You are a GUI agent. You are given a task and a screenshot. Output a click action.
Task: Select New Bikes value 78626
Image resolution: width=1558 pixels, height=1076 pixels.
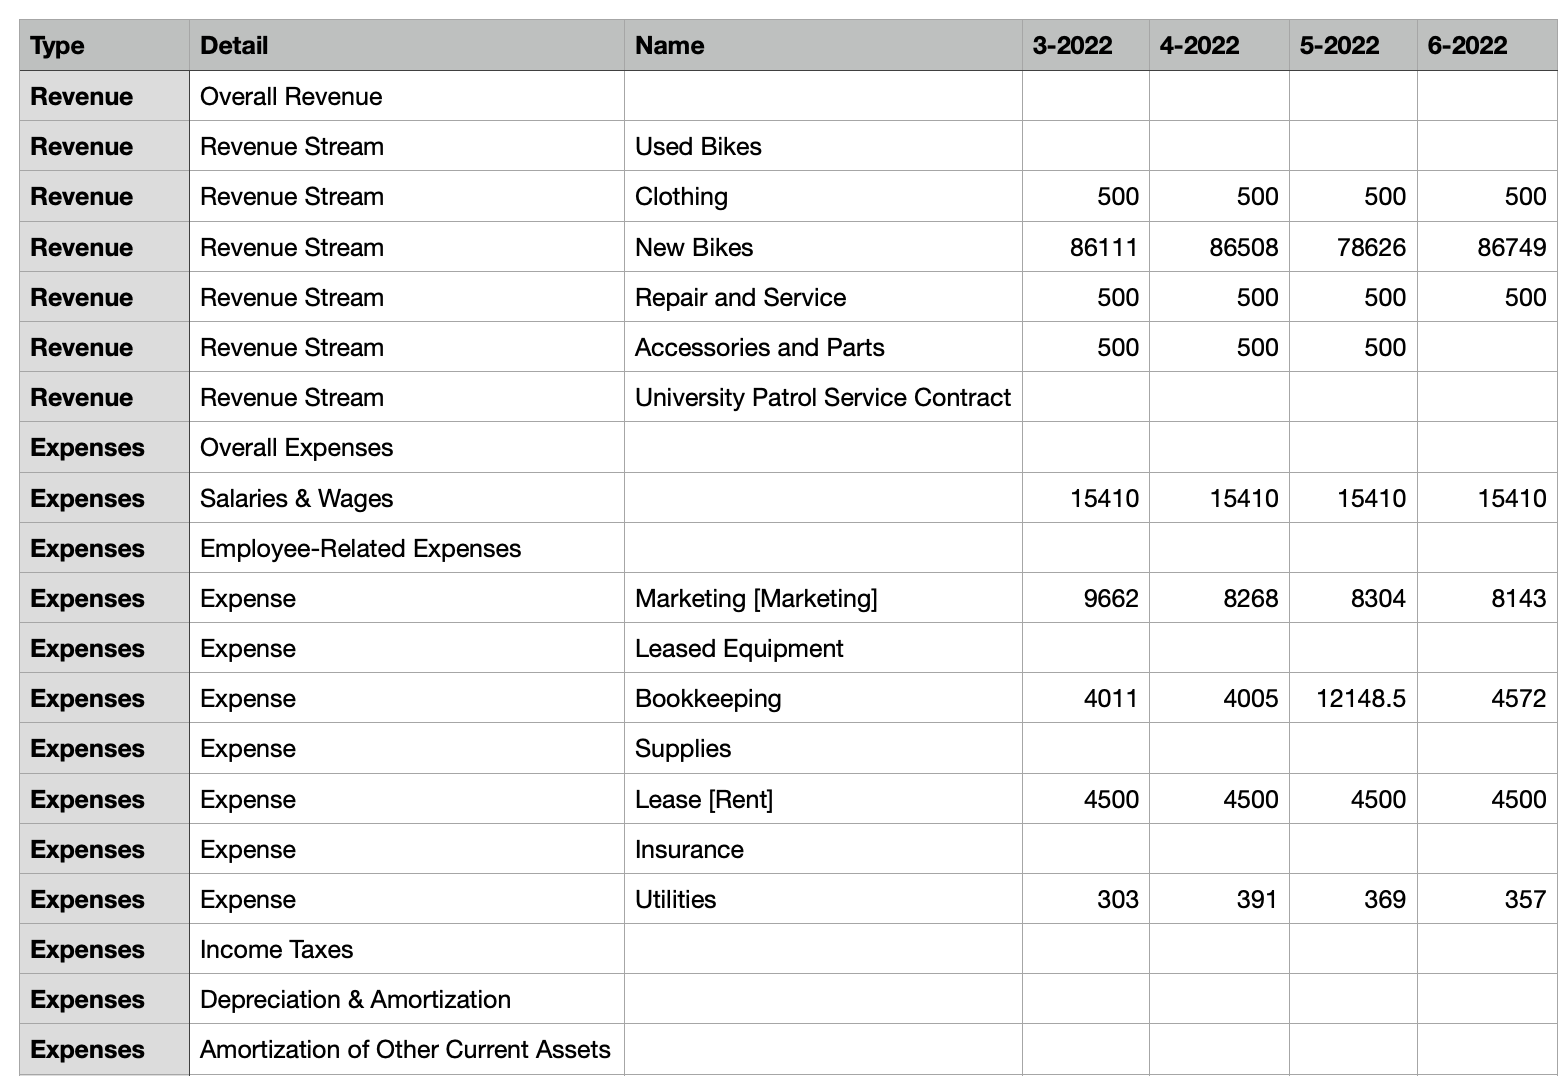pyautogui.click(x=1353, y=247)
